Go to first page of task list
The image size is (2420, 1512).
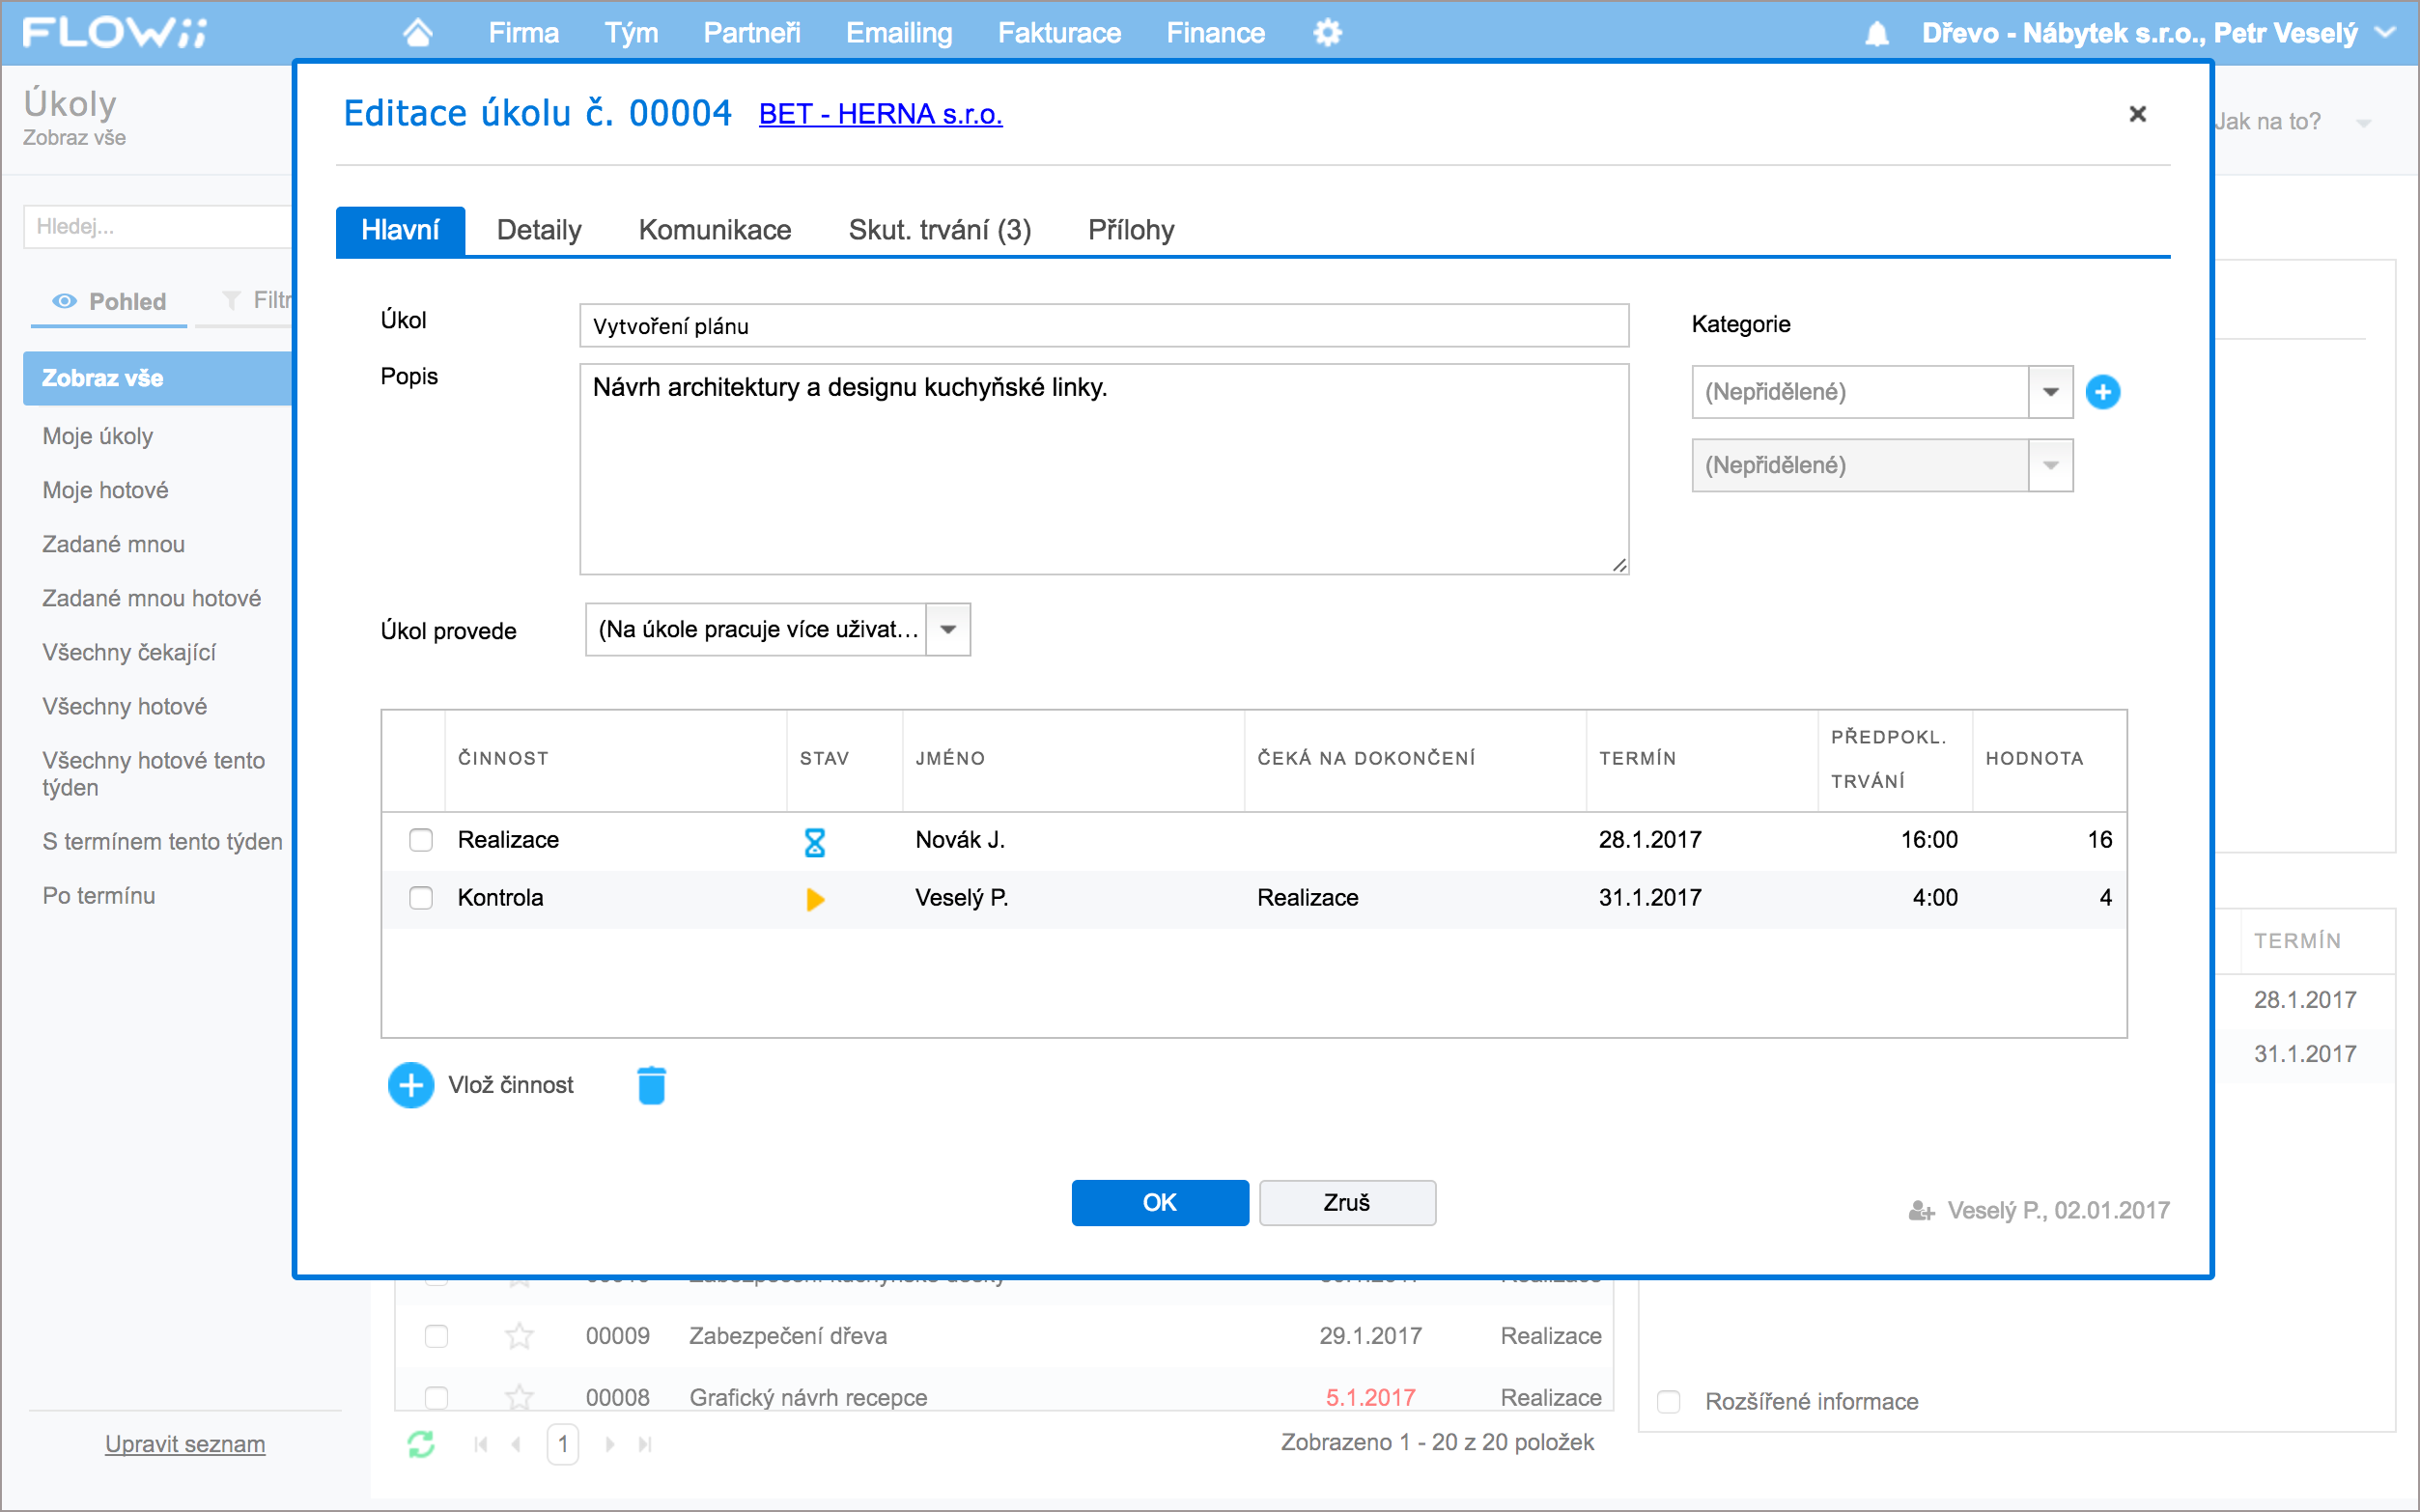[481, 1444]
